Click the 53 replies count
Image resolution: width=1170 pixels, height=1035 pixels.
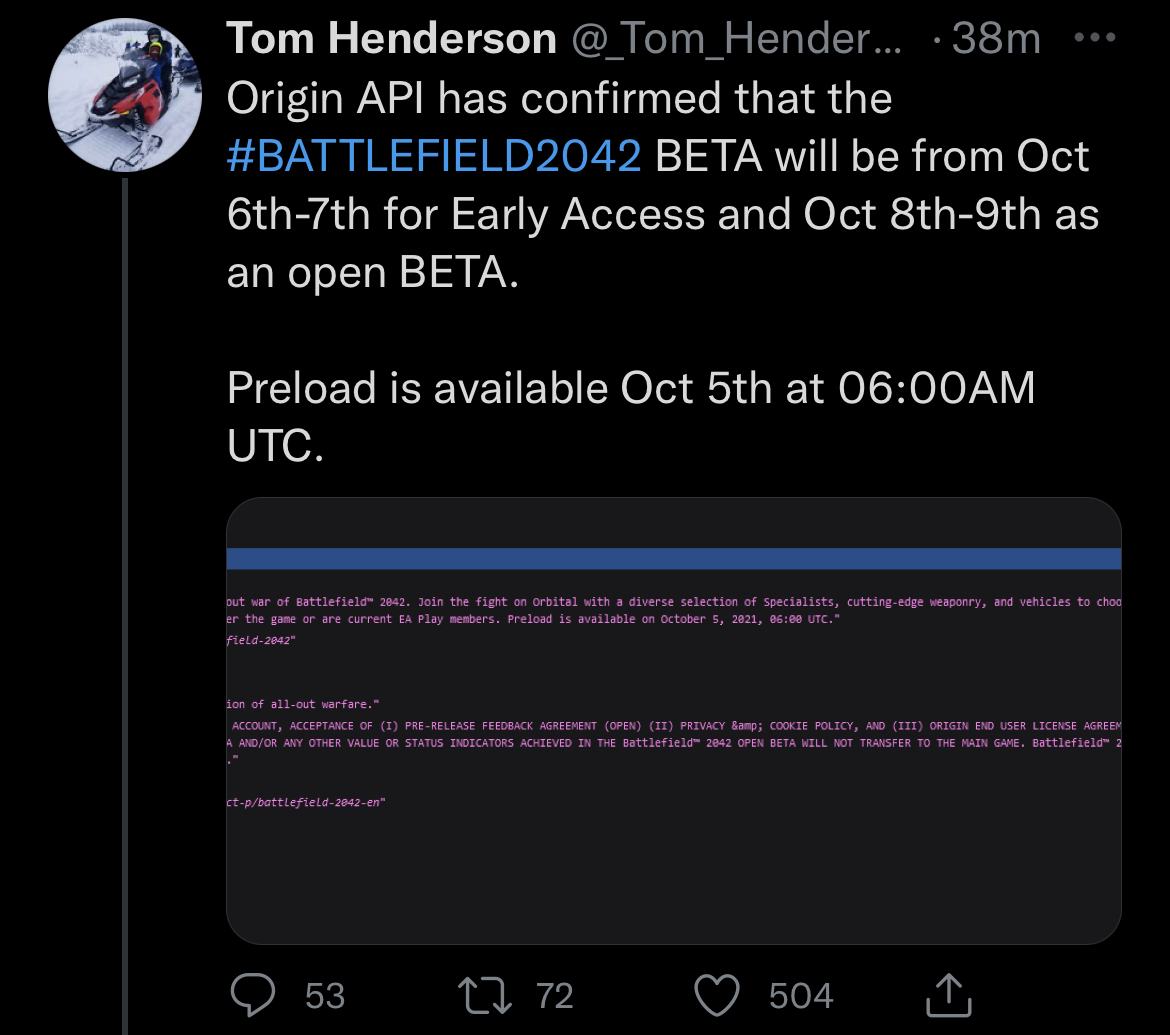point(325,995)
